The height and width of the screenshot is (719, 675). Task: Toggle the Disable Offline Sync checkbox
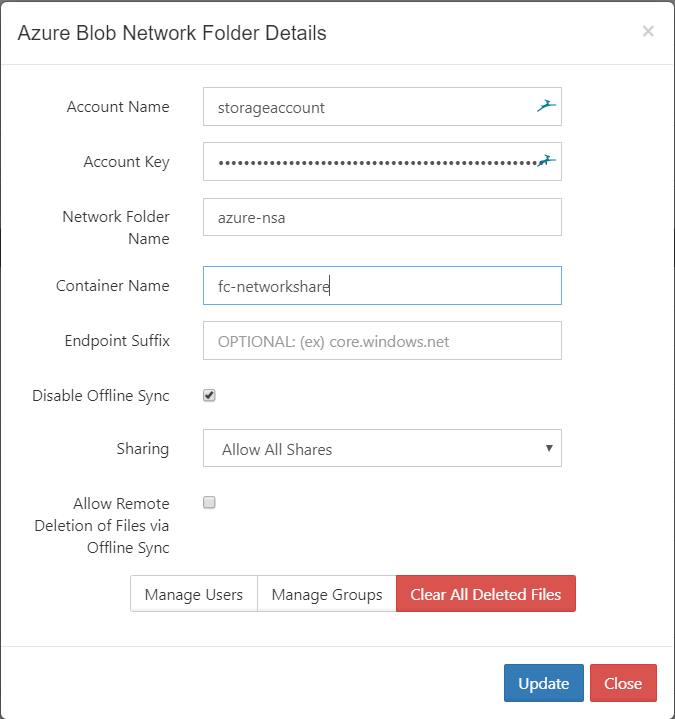click(x=210, y=395)
